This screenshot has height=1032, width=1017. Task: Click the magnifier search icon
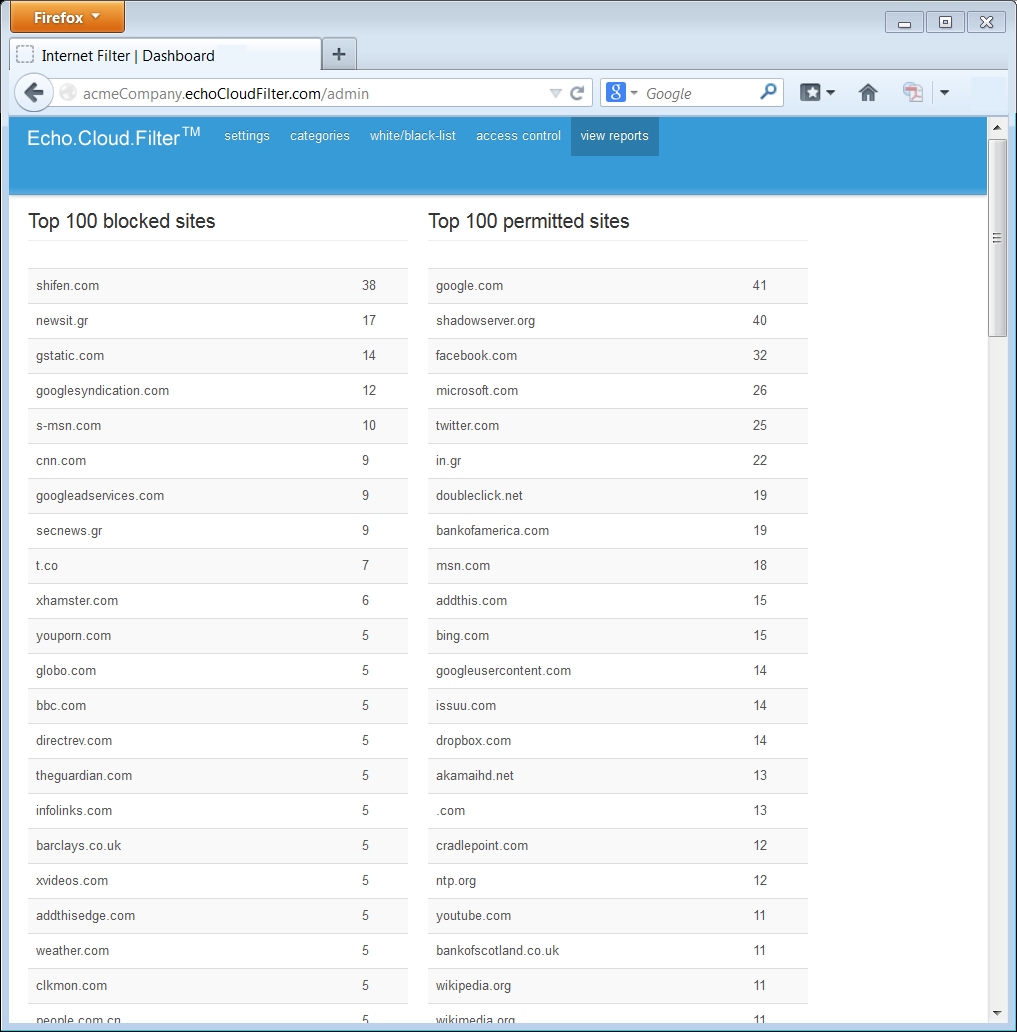[768, 92]
